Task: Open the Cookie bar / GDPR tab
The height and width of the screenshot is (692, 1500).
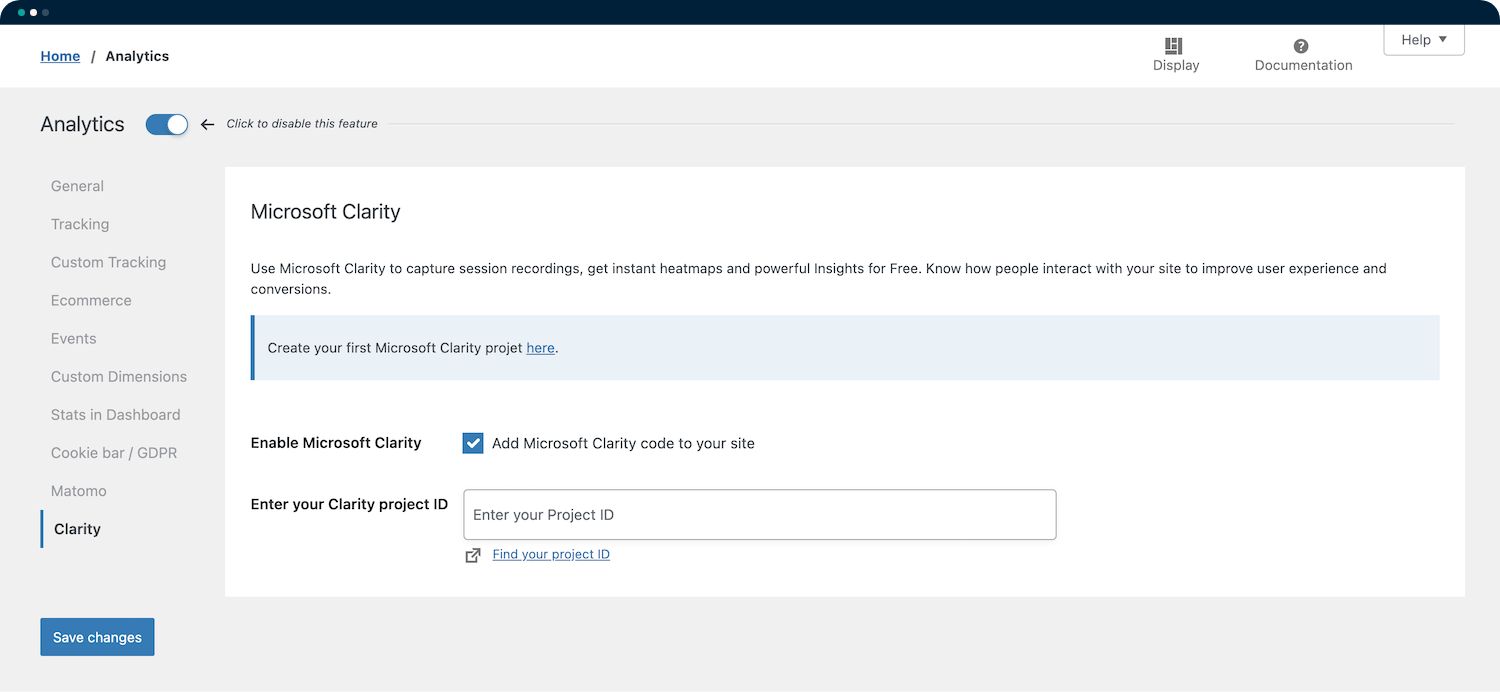Action: coord(114,452)
